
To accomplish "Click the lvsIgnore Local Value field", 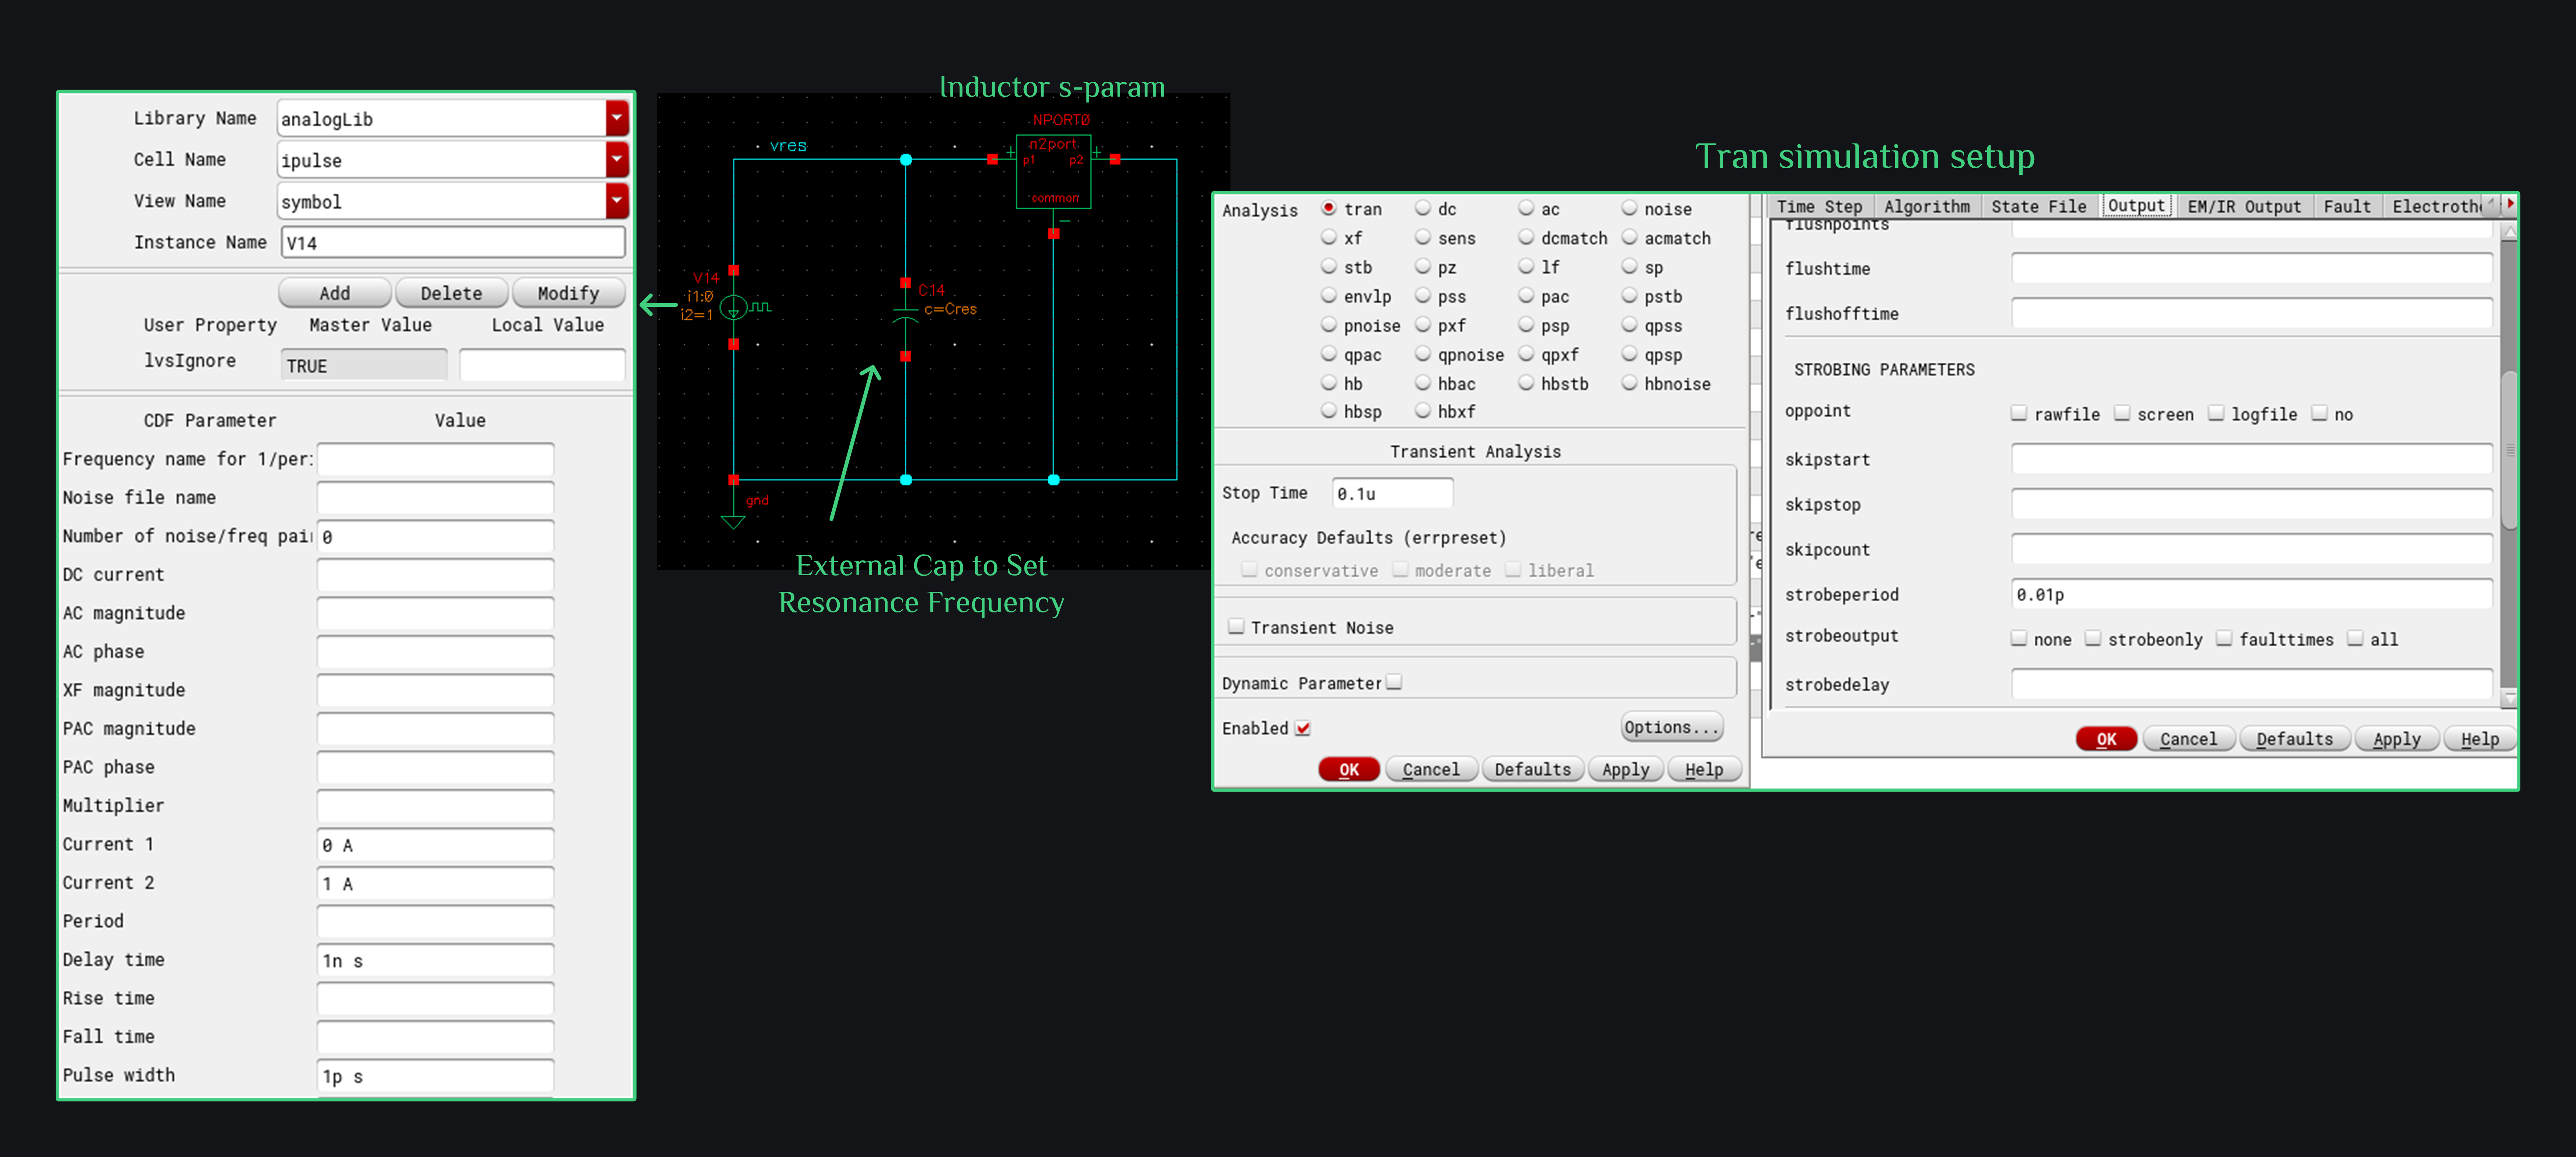I will [542, 365].
